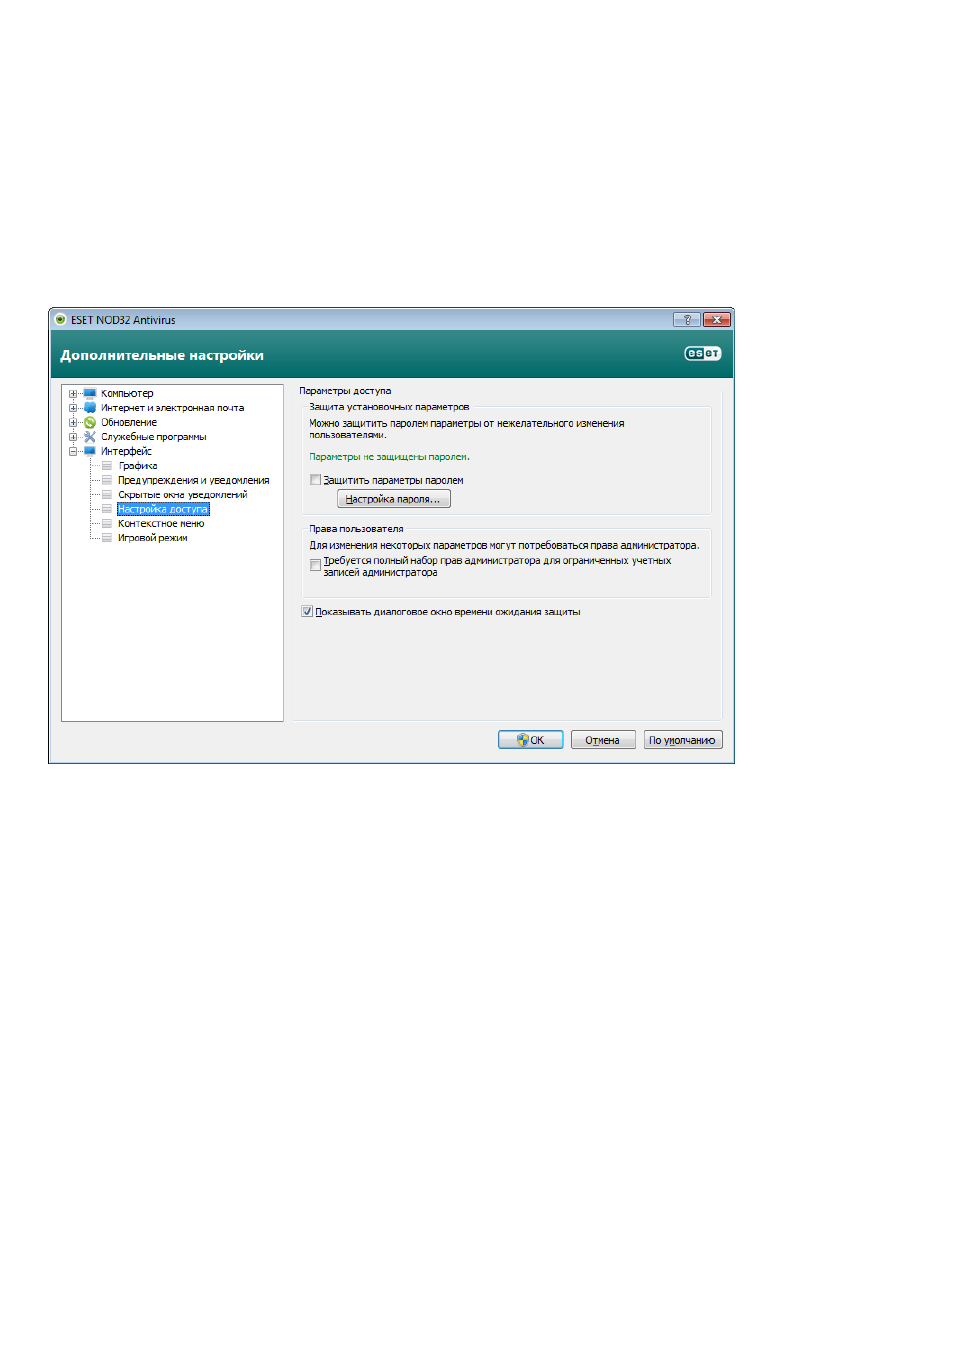The image size is (954, 1350).
Task: Click the Обновление label in the tree
Action: coord(129,423)
